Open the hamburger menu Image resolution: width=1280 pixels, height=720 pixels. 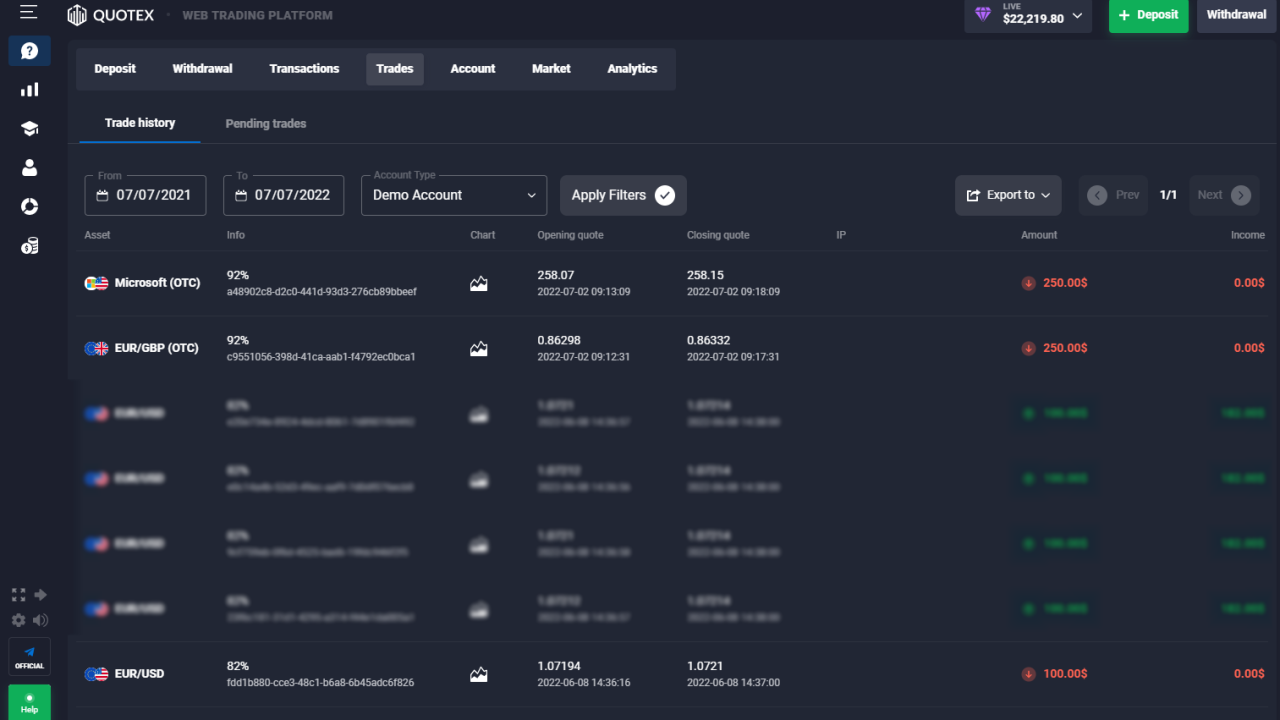click(28, 12)
